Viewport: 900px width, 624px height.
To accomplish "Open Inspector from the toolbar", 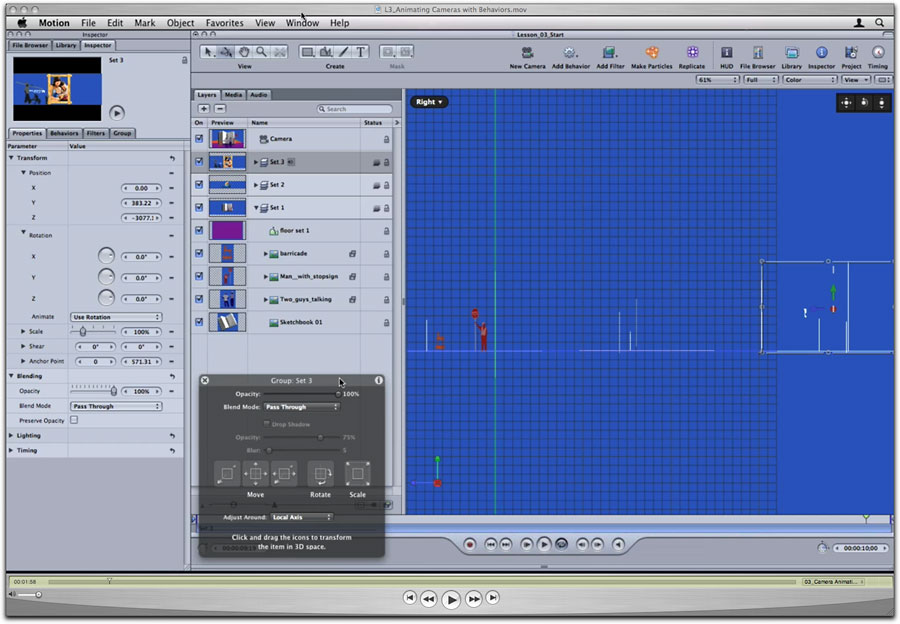I will (821, 53).
